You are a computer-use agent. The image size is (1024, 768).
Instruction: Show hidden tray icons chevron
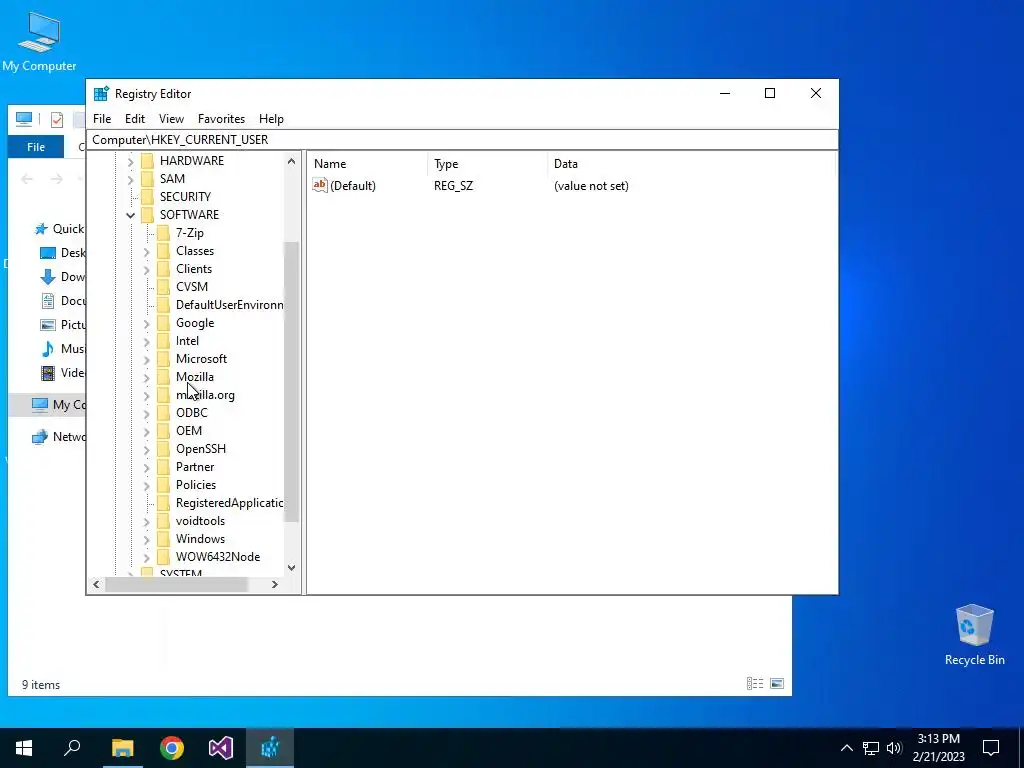tap(846, 748)
